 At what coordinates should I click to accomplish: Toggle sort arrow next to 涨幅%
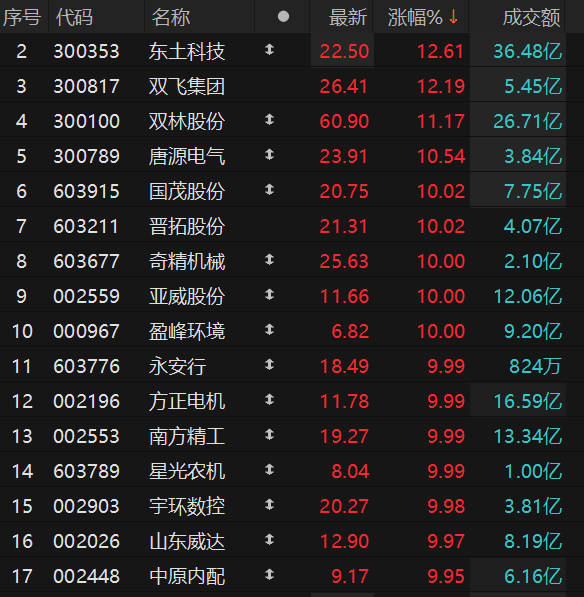pyautogui.click(x=453, y=17)
